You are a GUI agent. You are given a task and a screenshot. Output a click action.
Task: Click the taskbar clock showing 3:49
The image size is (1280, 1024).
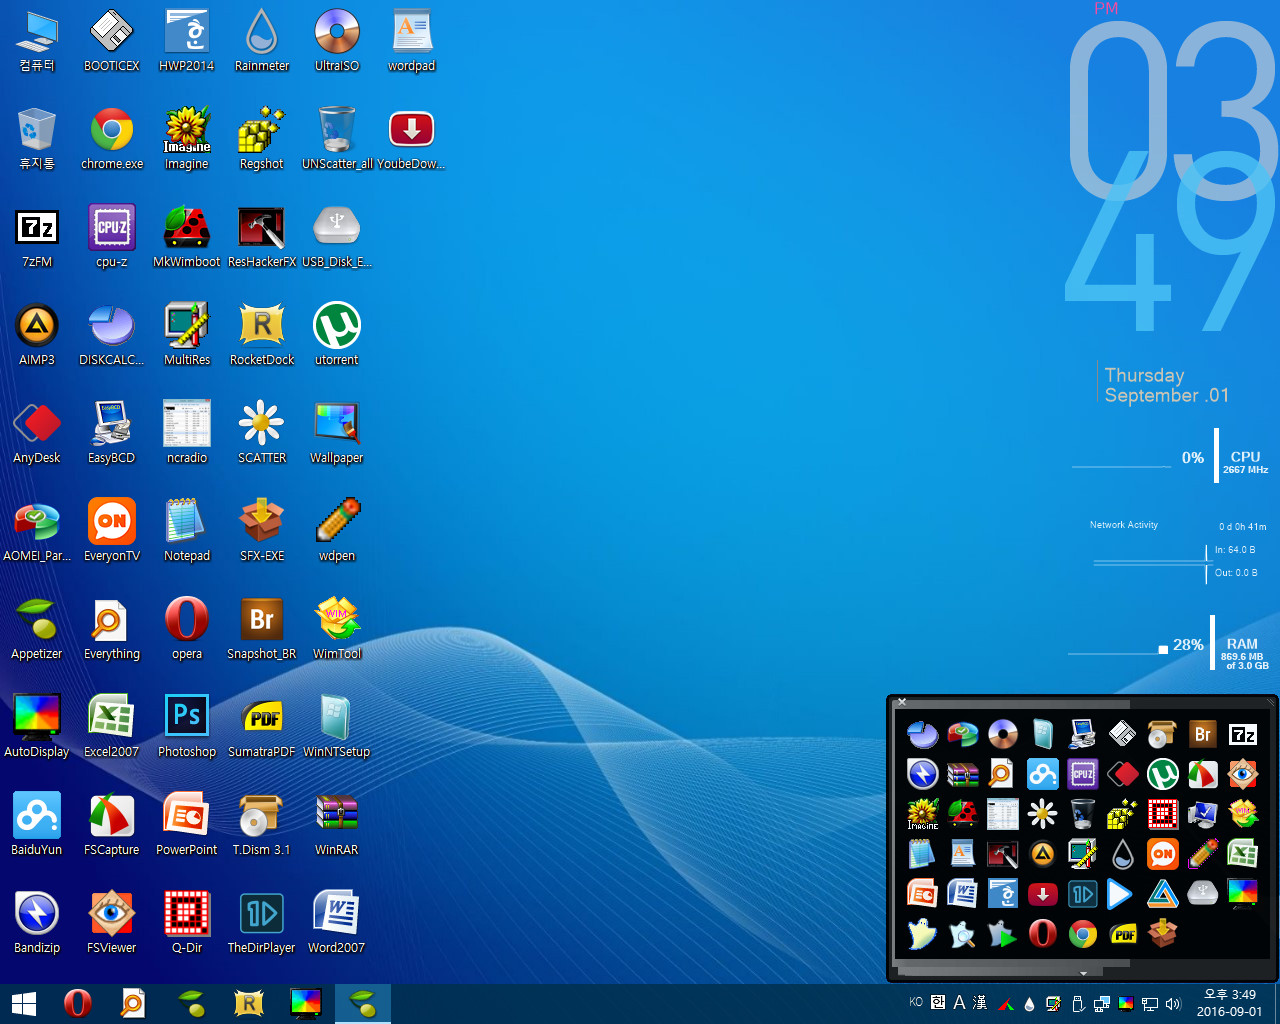[x=1229, y=1003]
